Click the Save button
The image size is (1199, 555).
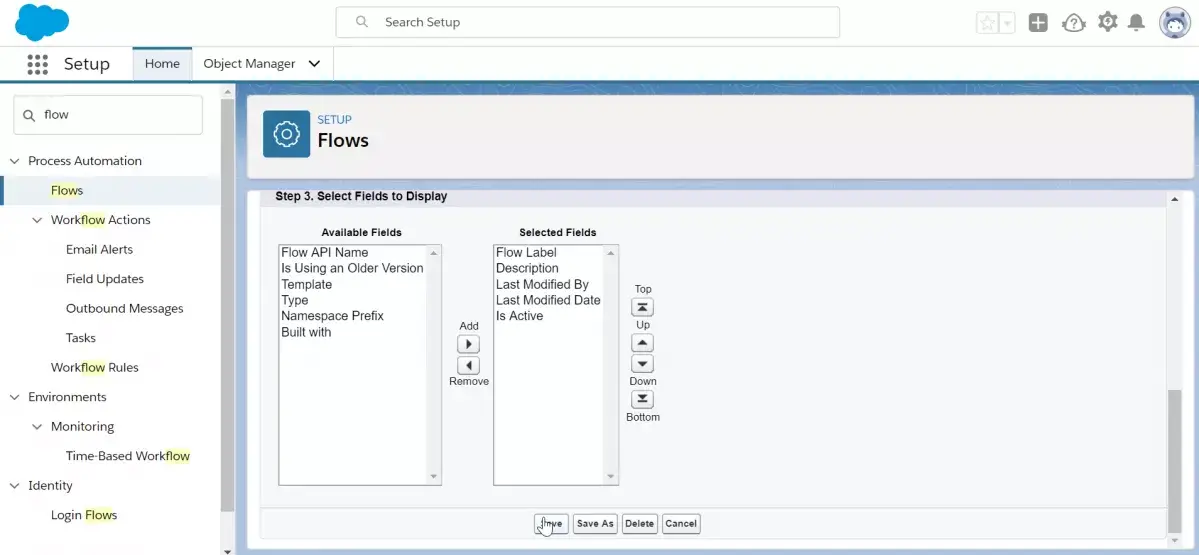pos(551,524)
